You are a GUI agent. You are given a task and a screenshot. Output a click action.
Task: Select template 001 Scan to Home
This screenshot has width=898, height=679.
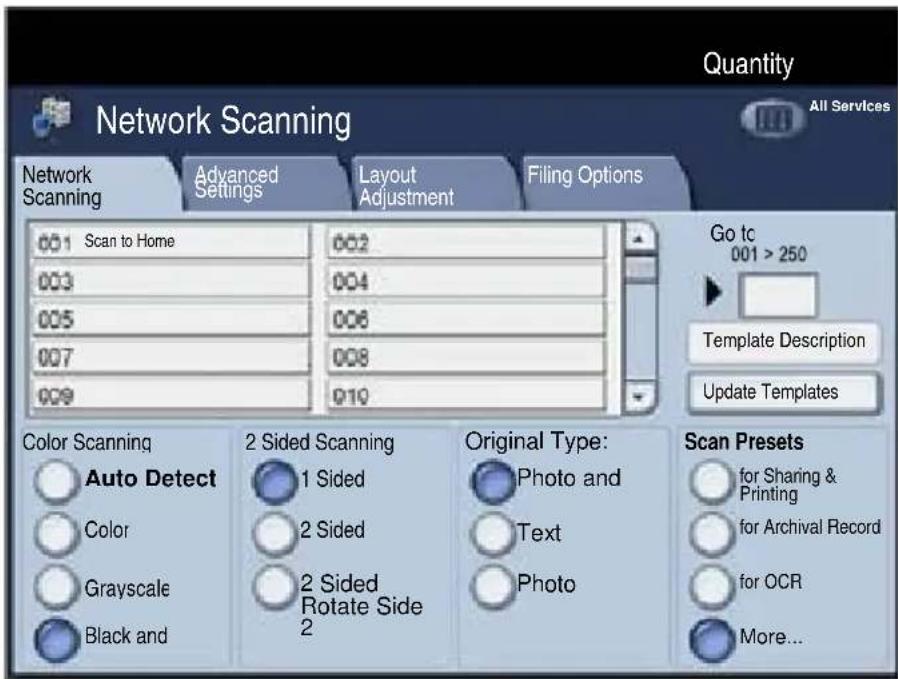[171, 242]
